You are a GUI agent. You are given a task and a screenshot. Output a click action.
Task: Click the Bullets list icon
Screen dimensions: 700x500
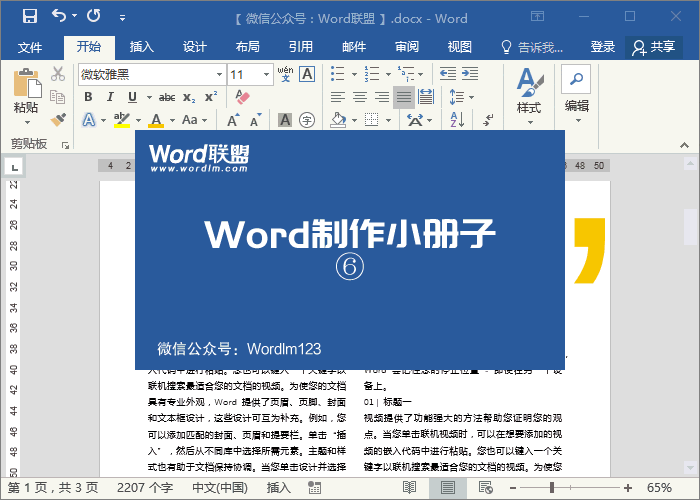point(338,74)
